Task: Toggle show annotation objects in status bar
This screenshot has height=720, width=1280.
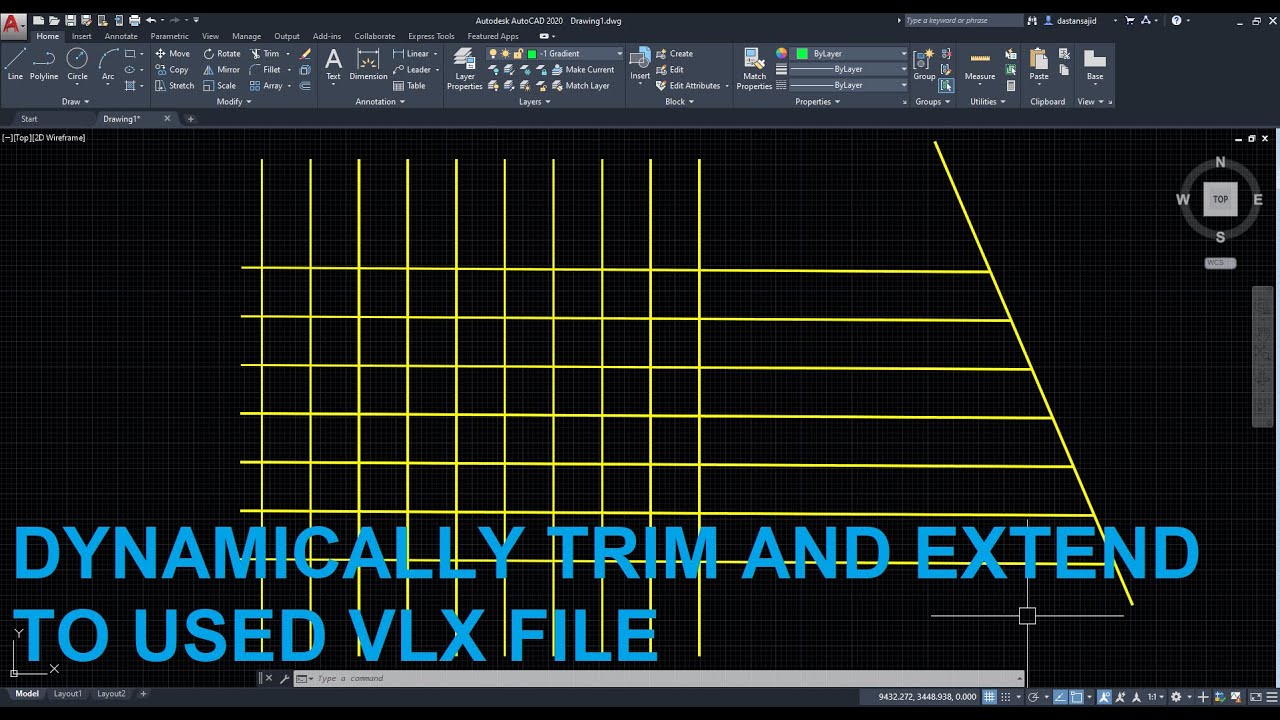Action: (1104, 696)
